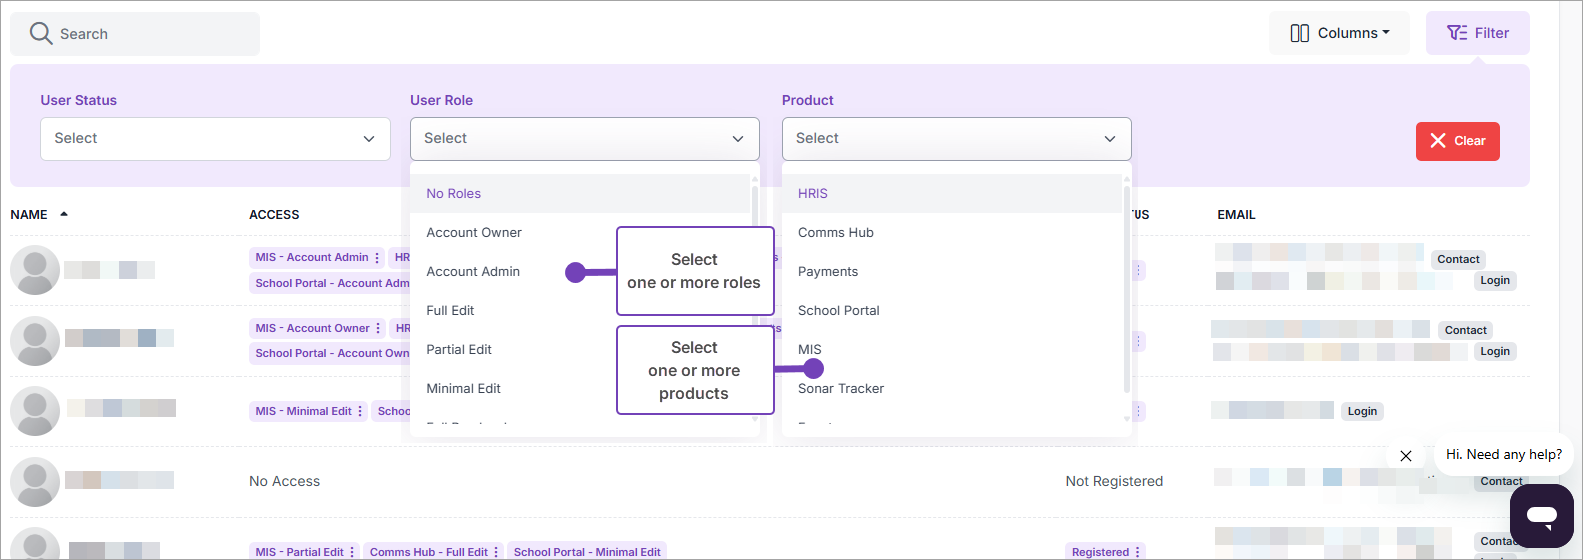Toggle the Filter button
Screen dimensions: 1583x560
(1477, 33)
